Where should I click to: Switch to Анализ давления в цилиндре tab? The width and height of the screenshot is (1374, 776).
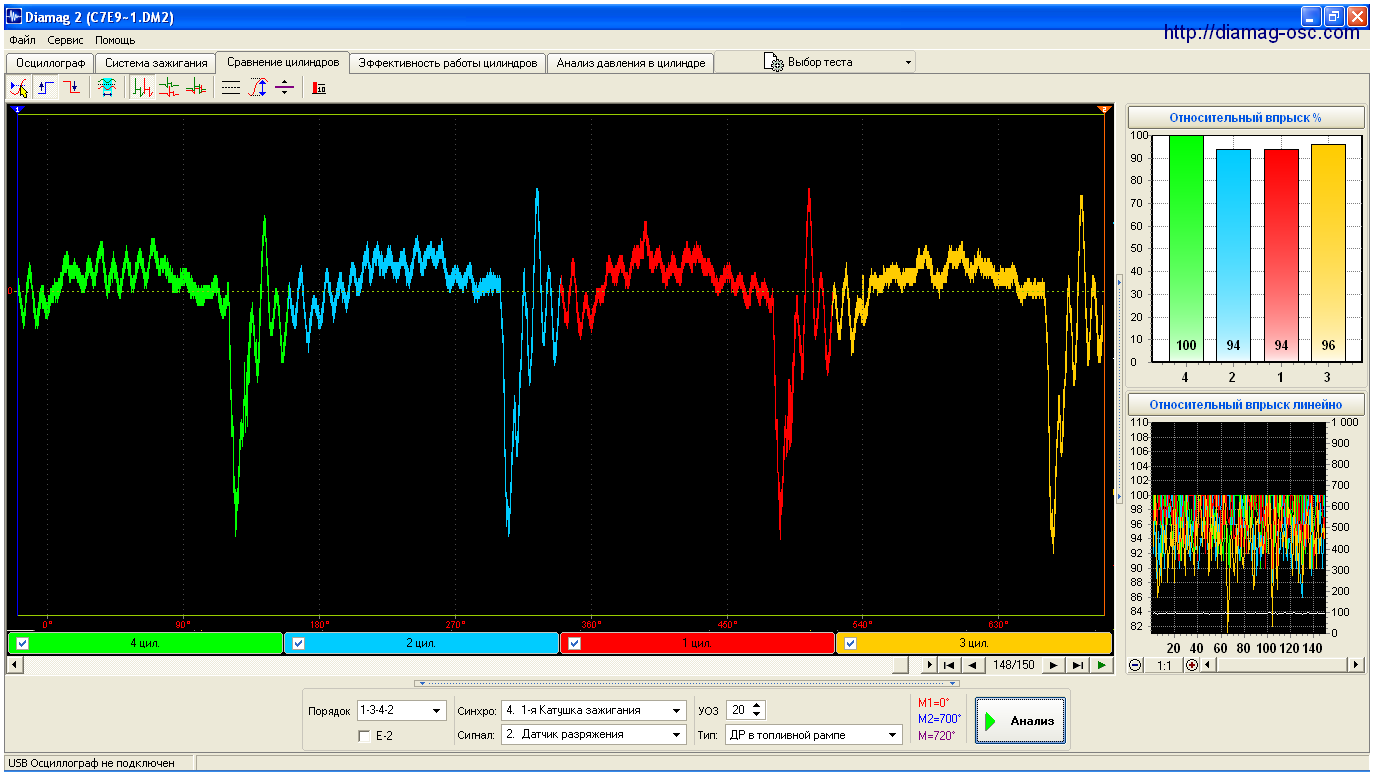[x=631, y=63]
